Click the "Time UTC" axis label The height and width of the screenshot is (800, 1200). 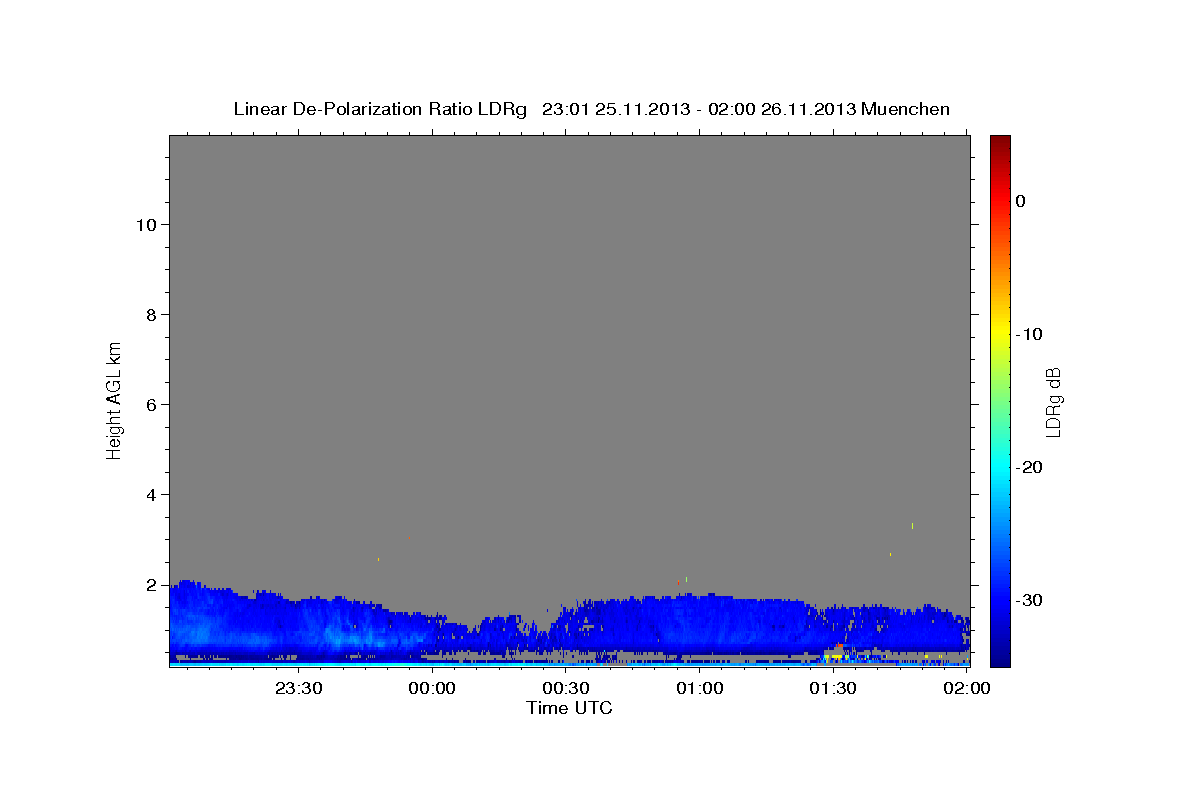point(569,708)
